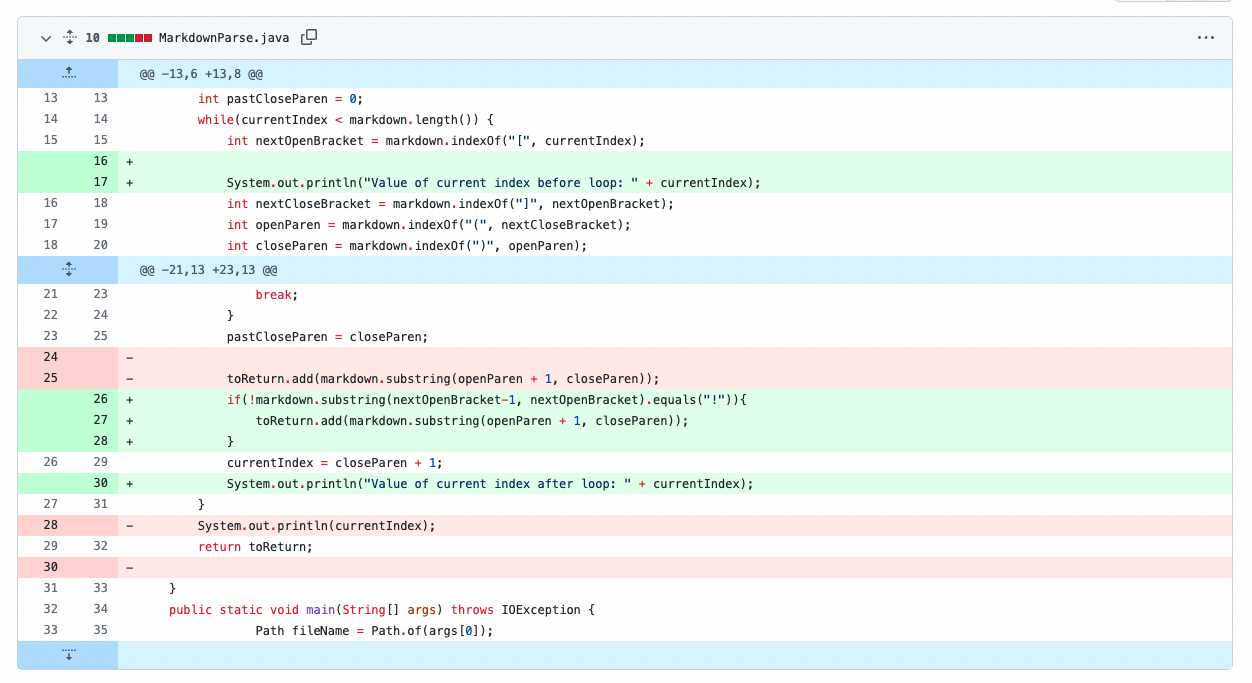Select the second hunk header @@ -21,13 +23,13 @@
1252x683 pixels.
(208, 271)
